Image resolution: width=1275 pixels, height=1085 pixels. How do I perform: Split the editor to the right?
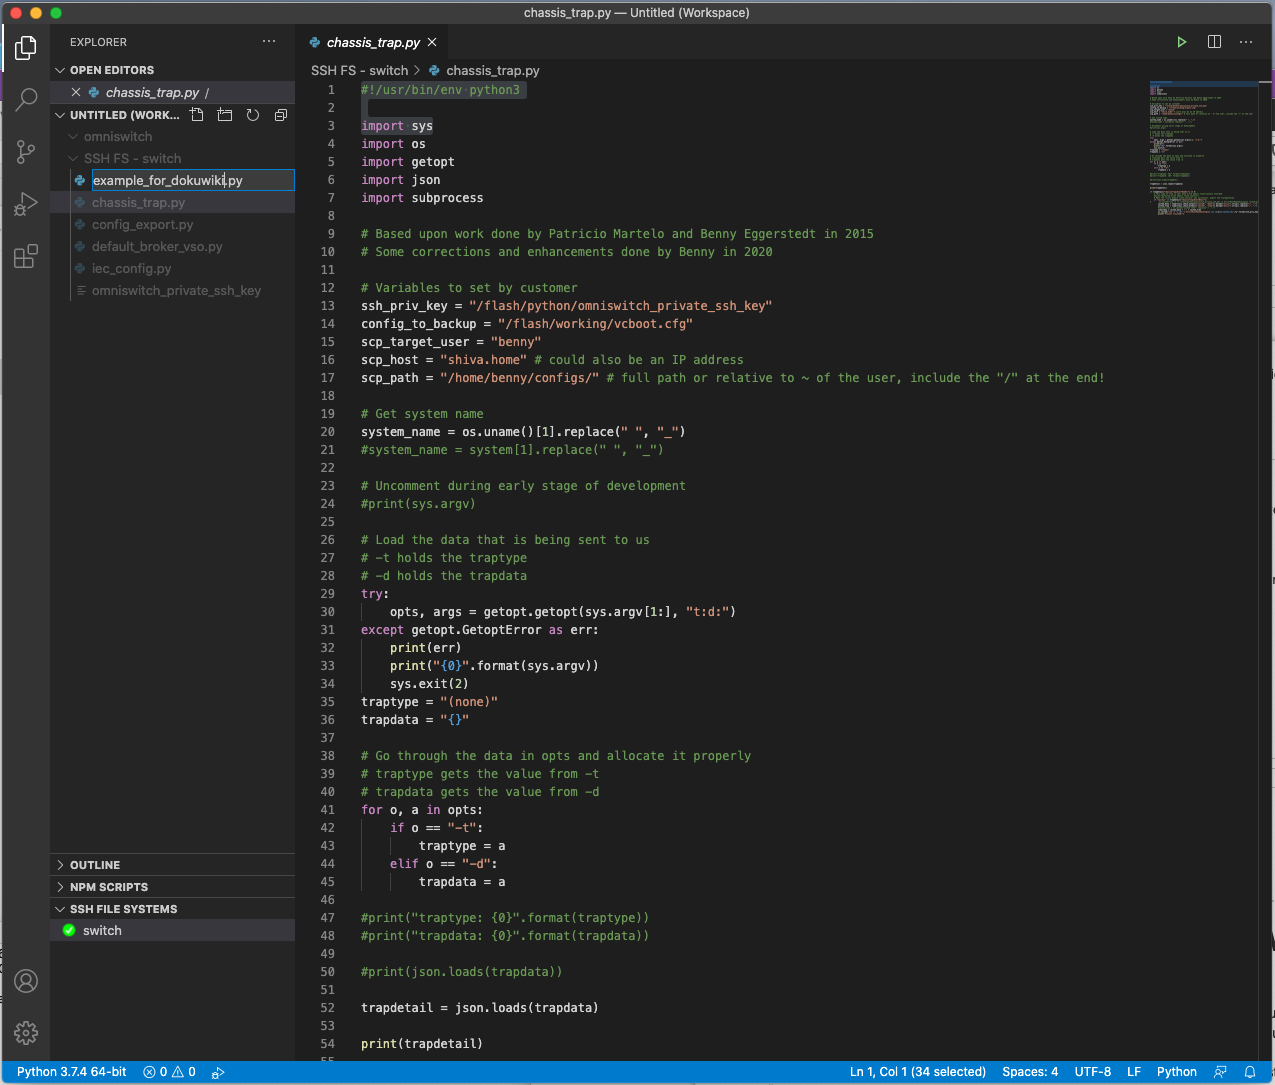(1214, 42)
